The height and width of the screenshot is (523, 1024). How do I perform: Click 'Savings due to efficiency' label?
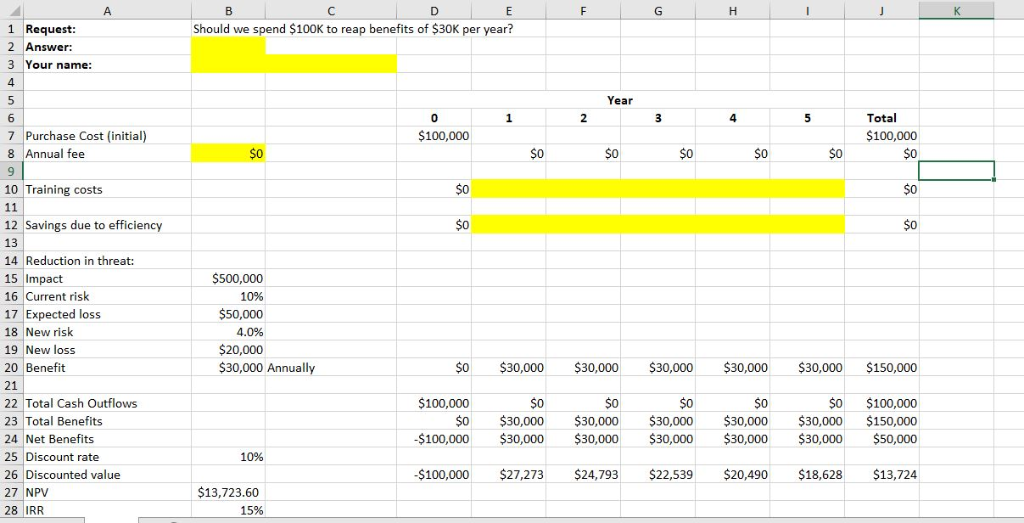click(93, 225)
